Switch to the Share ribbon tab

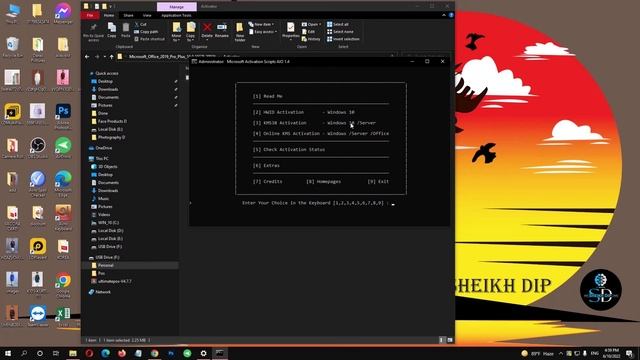click(x=128, y=16)
